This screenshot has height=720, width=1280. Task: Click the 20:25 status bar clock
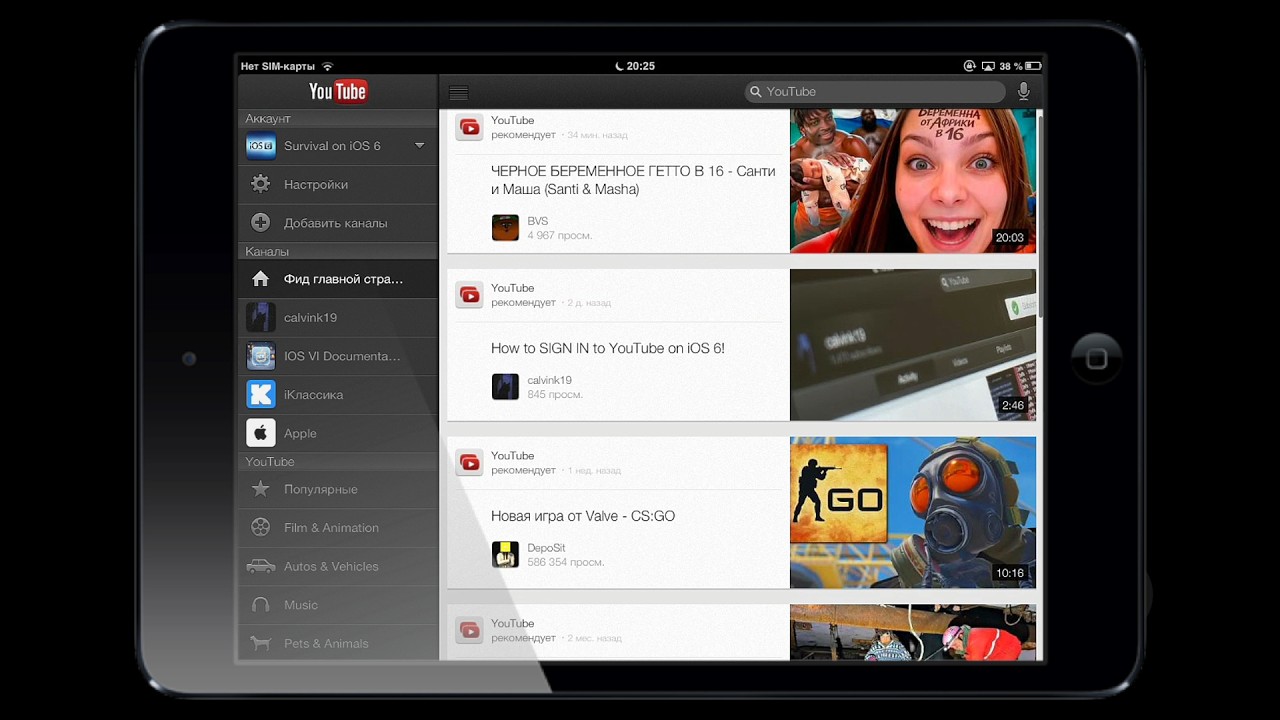coord(640,66)
